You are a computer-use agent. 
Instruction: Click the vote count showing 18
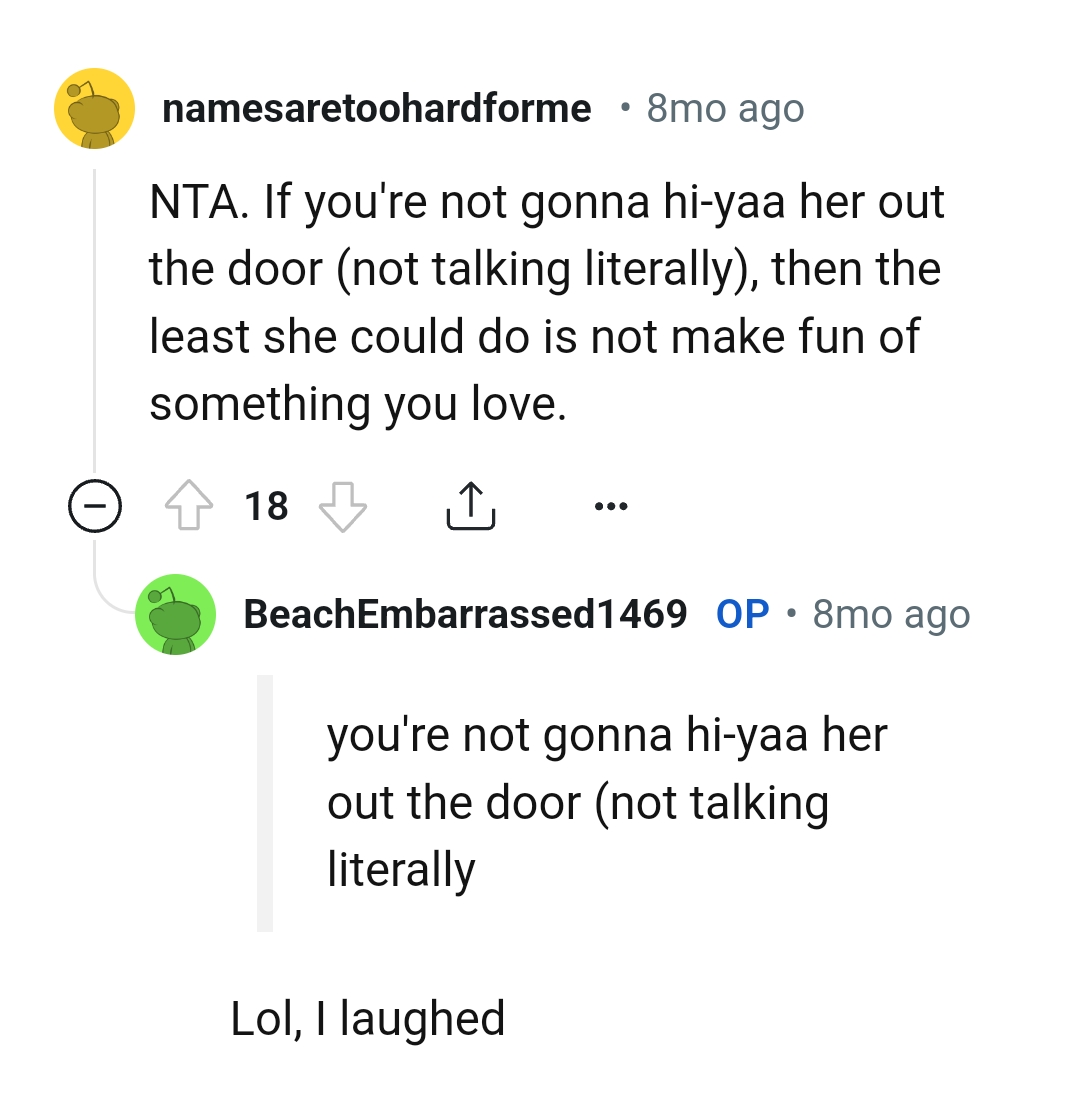pos(266,505)
